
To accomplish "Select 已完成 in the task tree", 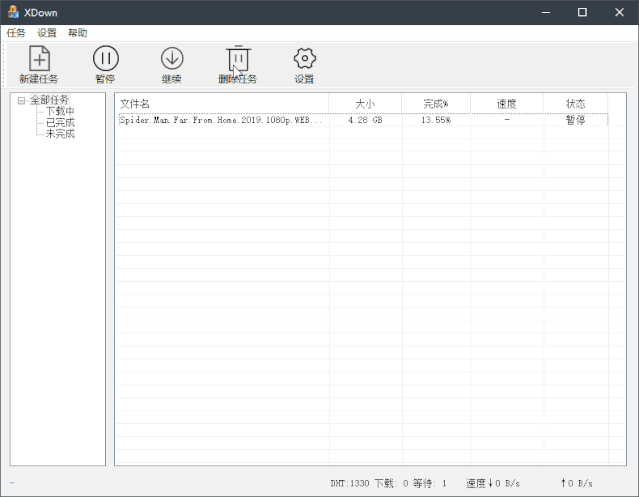I will pos(60,122).
